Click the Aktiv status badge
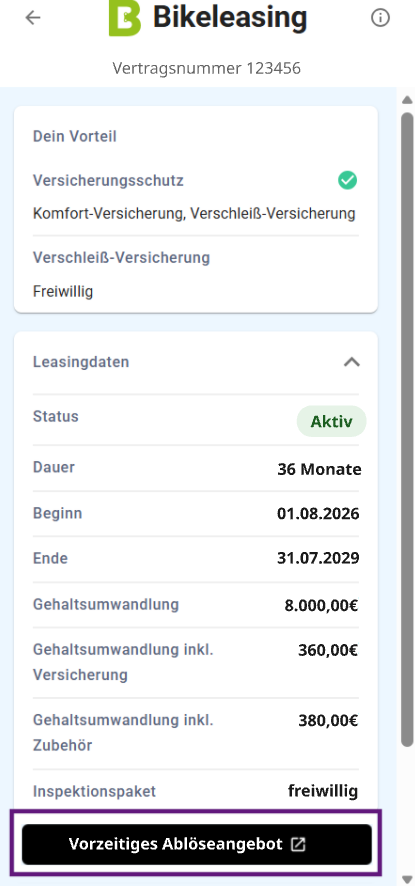Viewport: 415px width, 886px height. click(x=331, y=422)
